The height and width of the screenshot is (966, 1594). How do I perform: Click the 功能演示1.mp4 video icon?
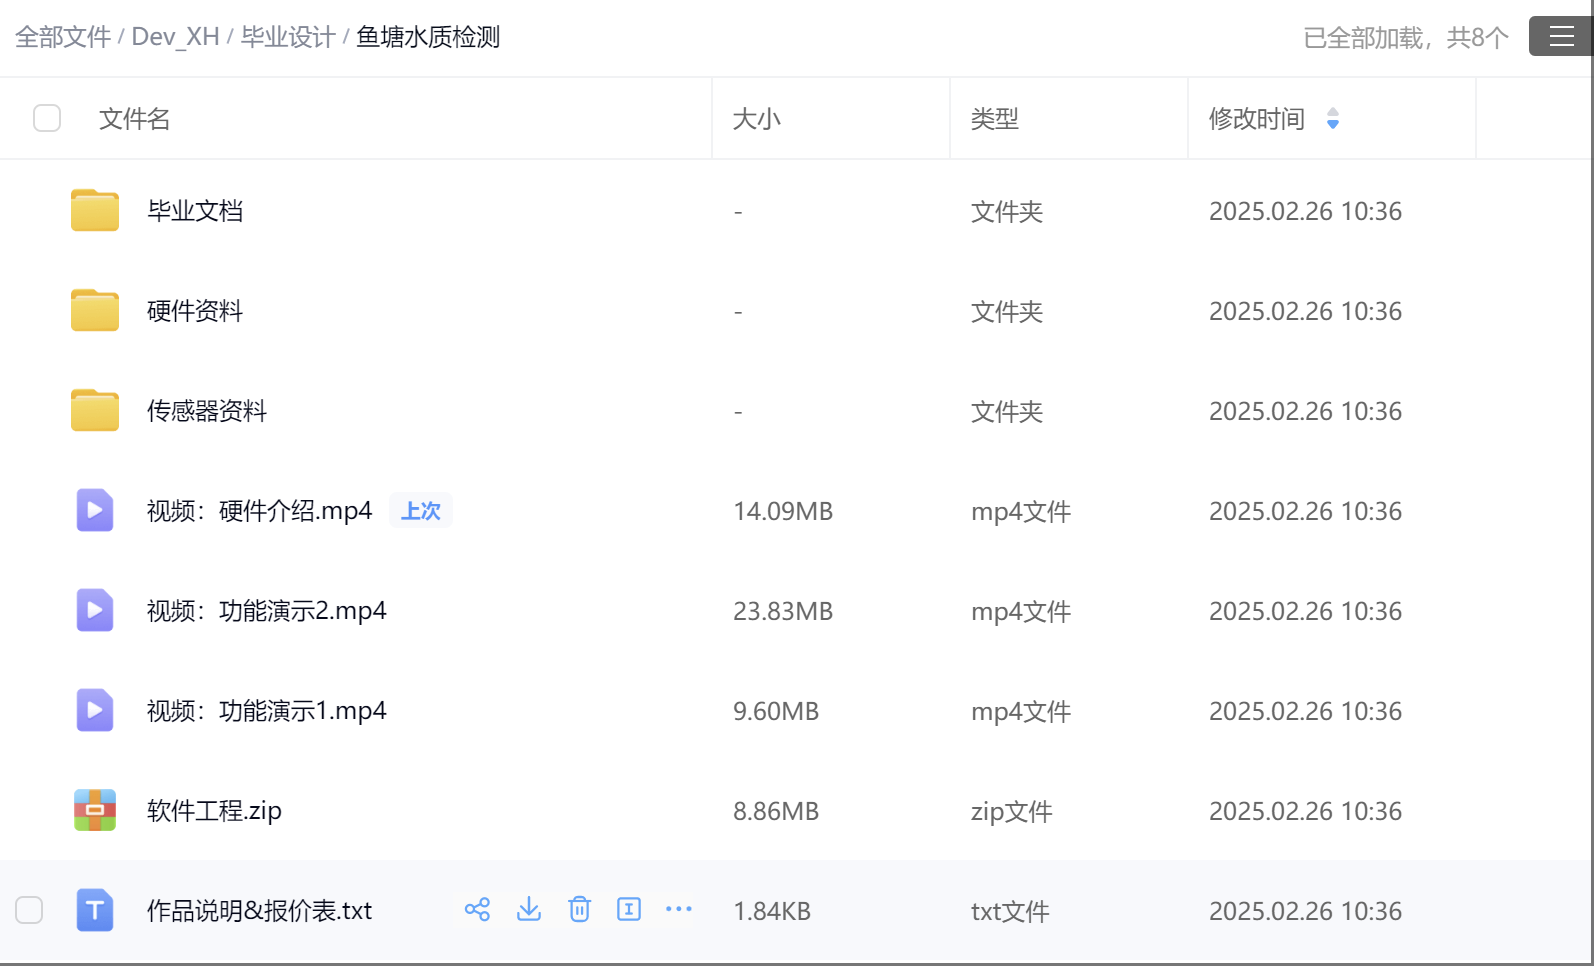(95, 710)
